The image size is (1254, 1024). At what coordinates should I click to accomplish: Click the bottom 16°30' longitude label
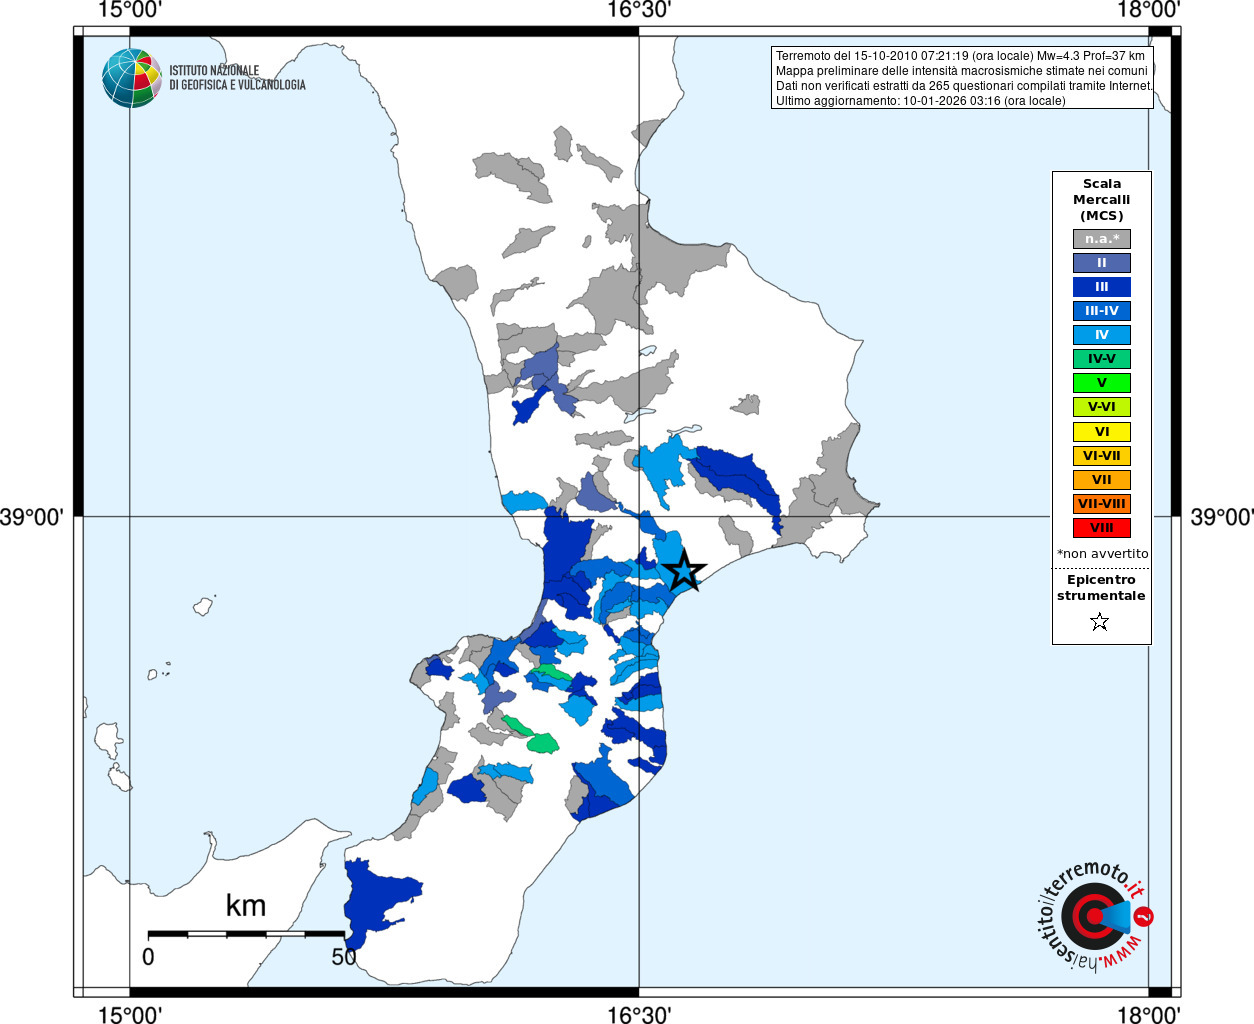pyautogui.click(x=639, y=1014)
